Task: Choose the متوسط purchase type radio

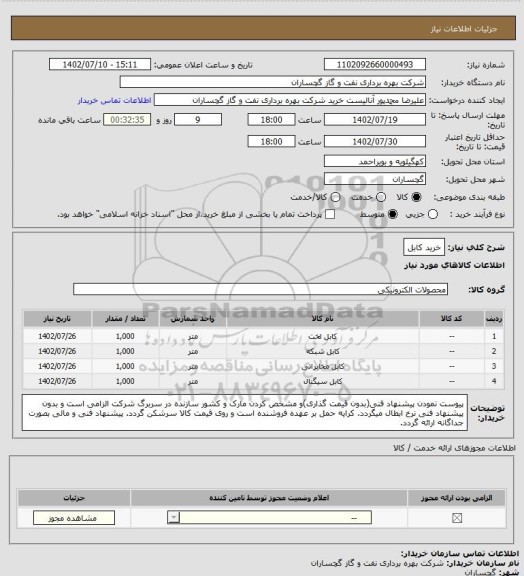Action: 392,214
